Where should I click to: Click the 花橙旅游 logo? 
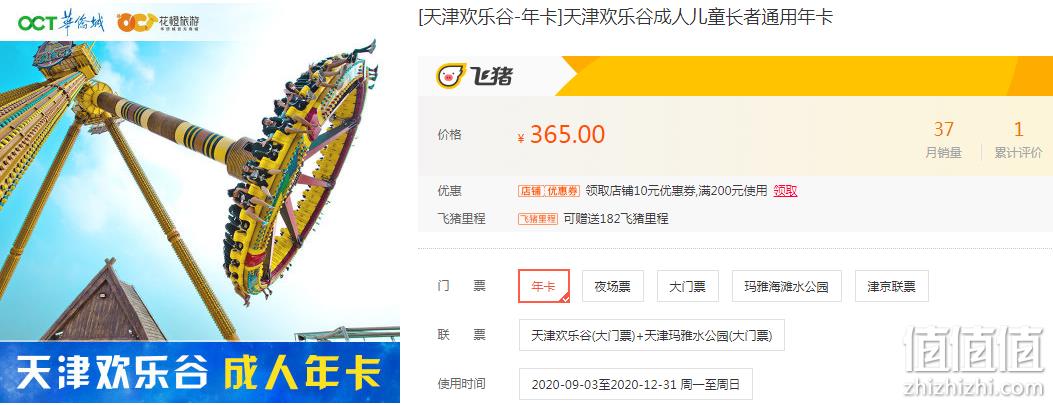158,21
